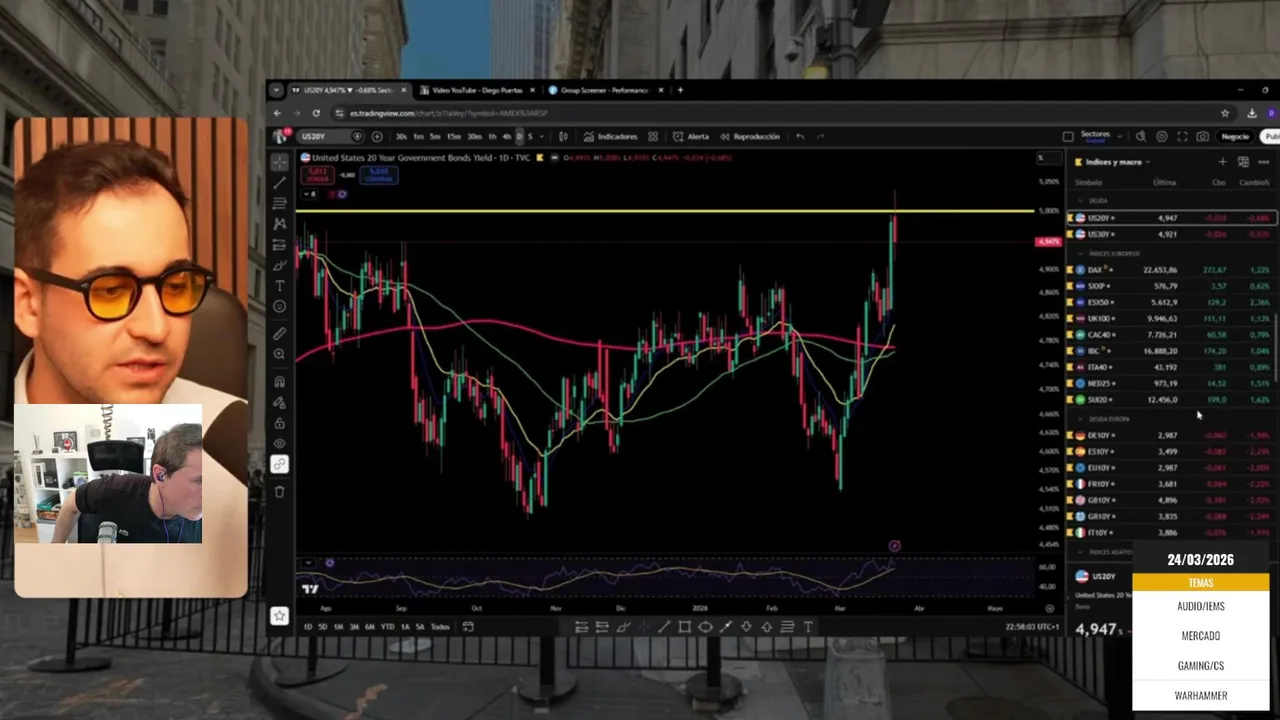The width and height of the screenshot is (1280, 720).
Task: Toggle the lock drawings tool
Action: pos(279,422)
